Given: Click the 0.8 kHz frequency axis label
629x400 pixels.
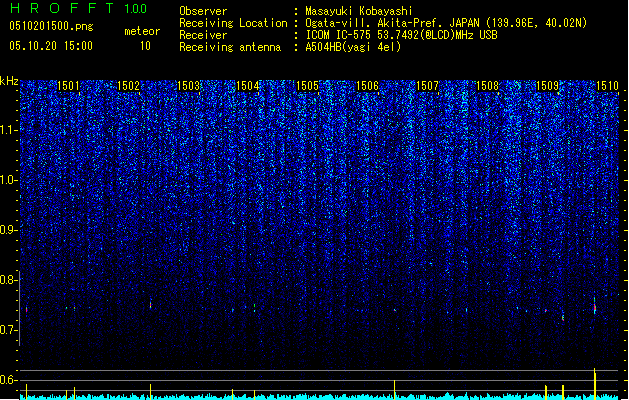Looking at the screenshot, I should click(x=8, y=280).
